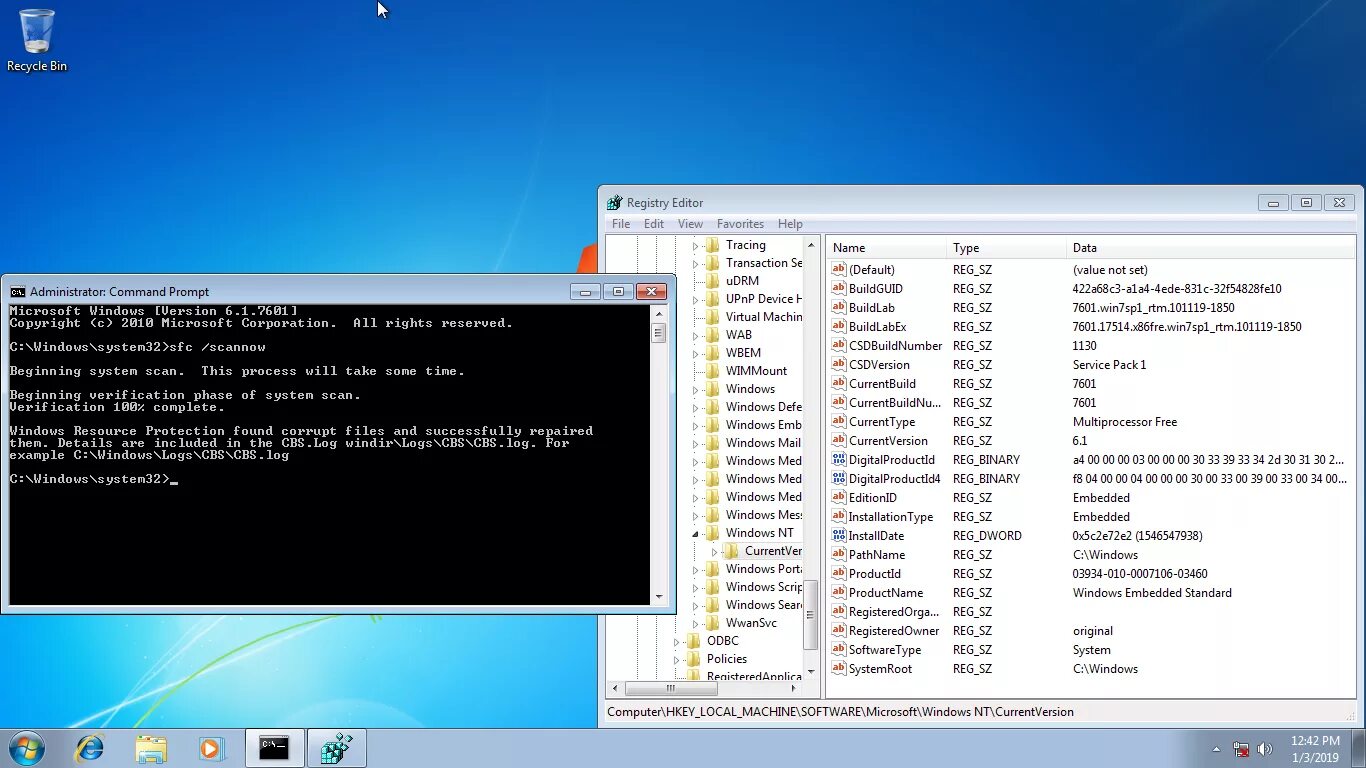Select the CurrentBuild value name
Image resolution: width=1366 pixels, height=768 pixels.
pos(882,384)
